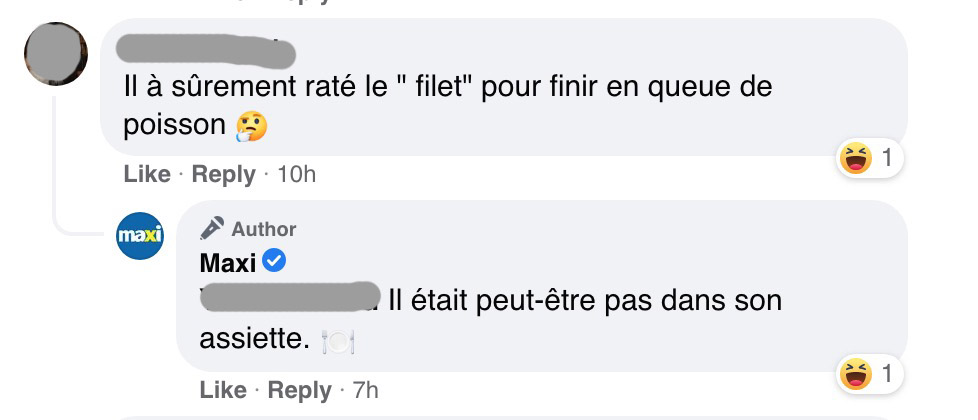Click the thinking face emoji after poisson
Image resolution: width=978 pixels, height=420 pixels.
[x=251, y=126]
